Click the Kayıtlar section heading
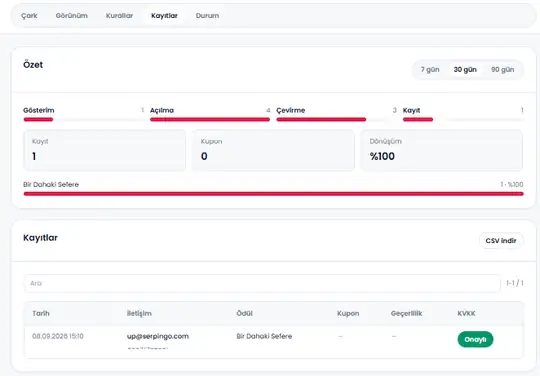Image resolution: width=540 pixels, height=376 pixels. tap(40, 238)
